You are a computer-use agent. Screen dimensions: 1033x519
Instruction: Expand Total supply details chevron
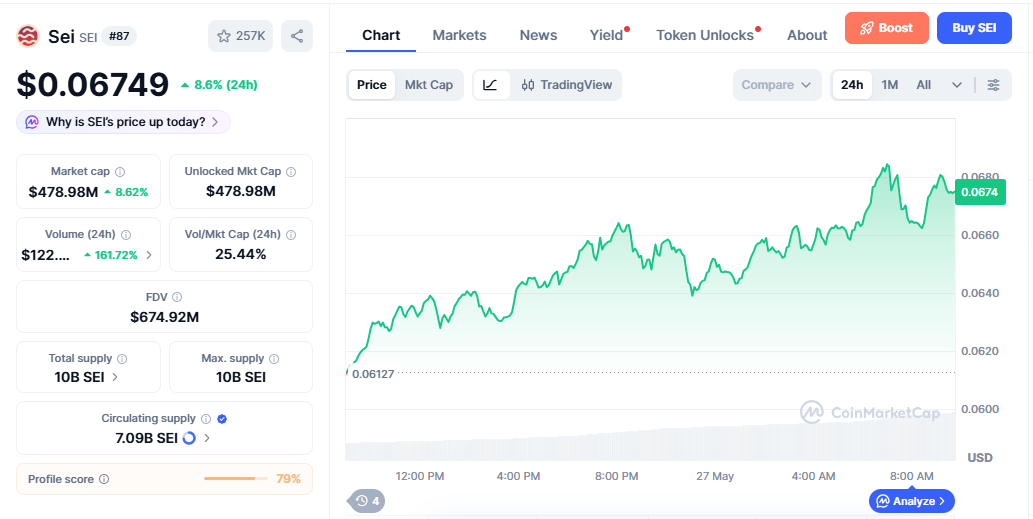[x=115, y=377]
